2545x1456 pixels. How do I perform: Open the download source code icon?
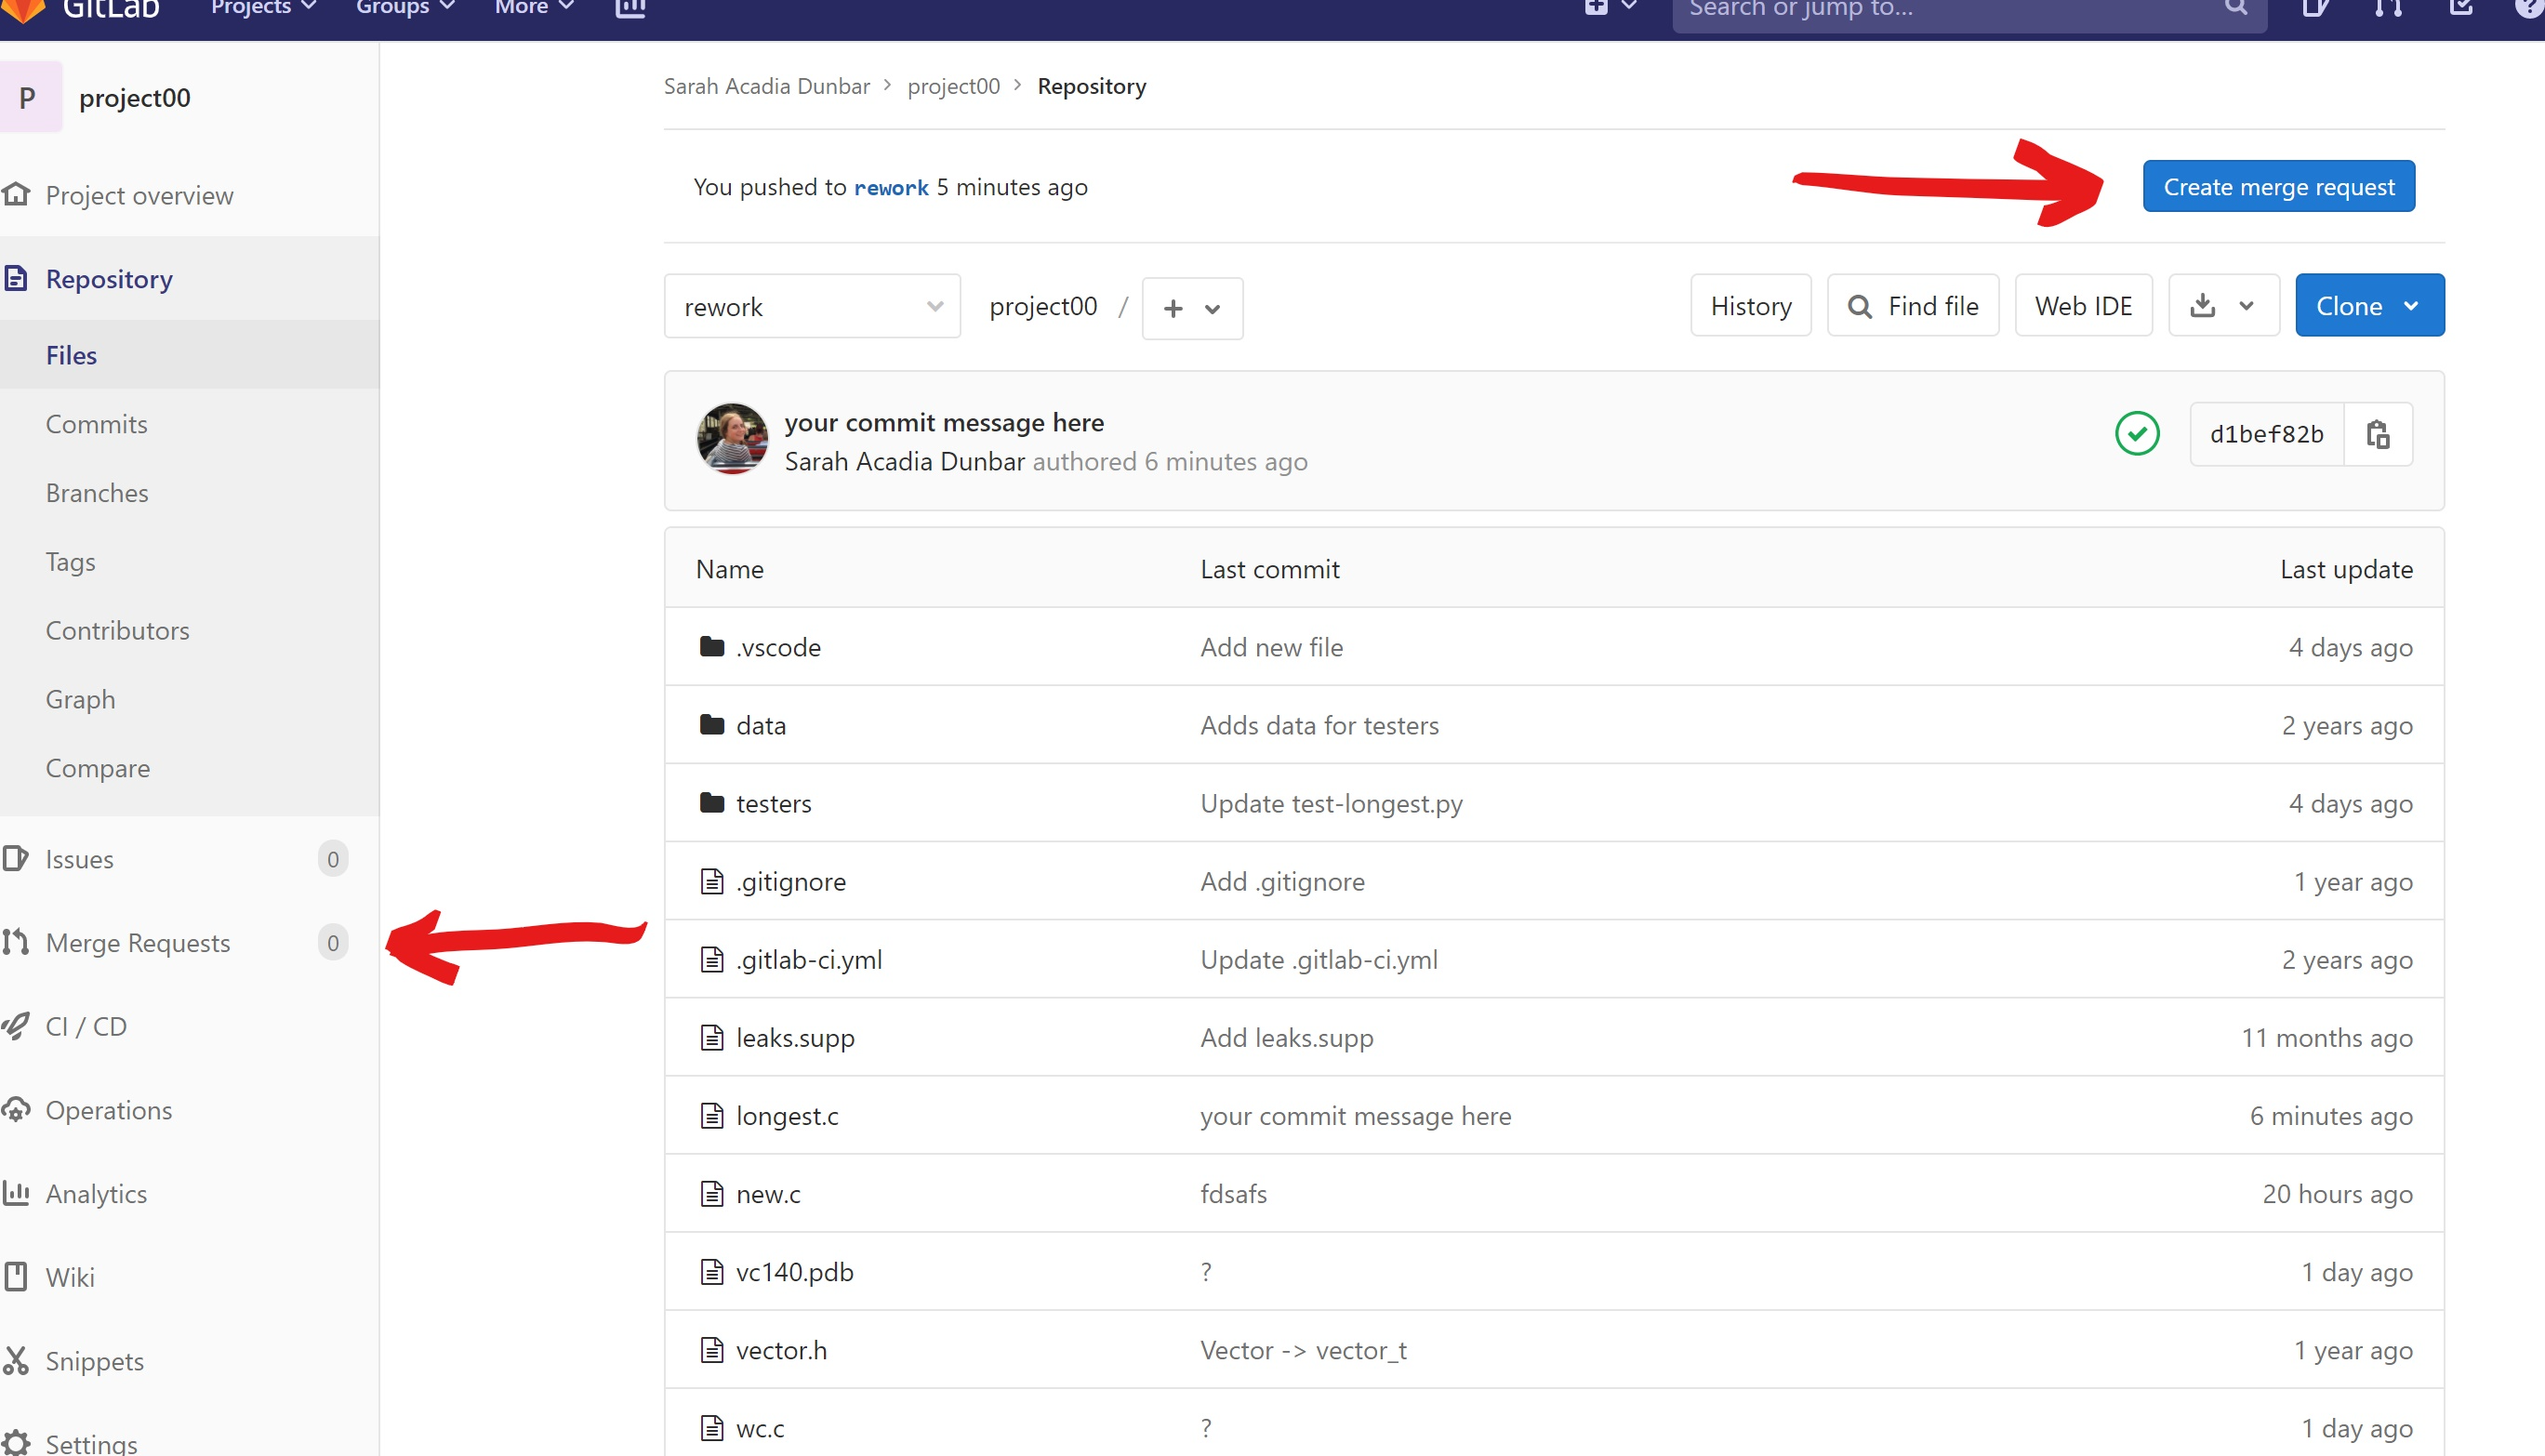(x=2203, y=306)
